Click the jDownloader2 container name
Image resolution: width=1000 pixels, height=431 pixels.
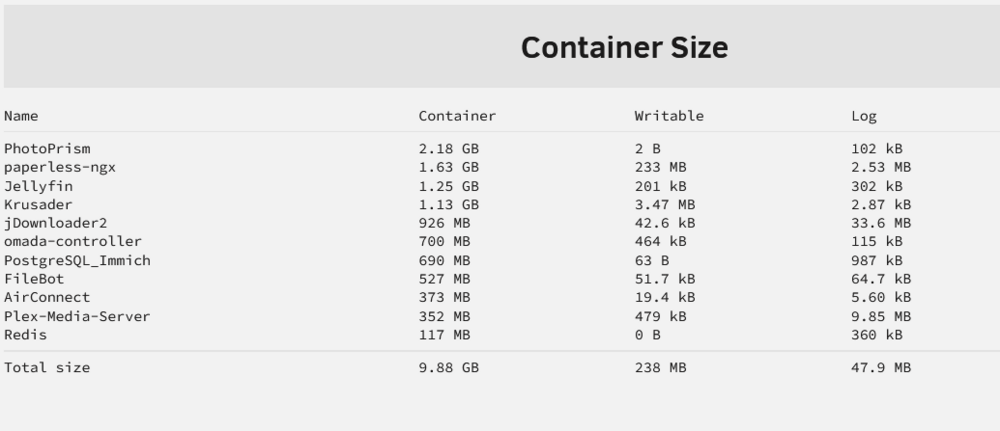coord(55,223)
